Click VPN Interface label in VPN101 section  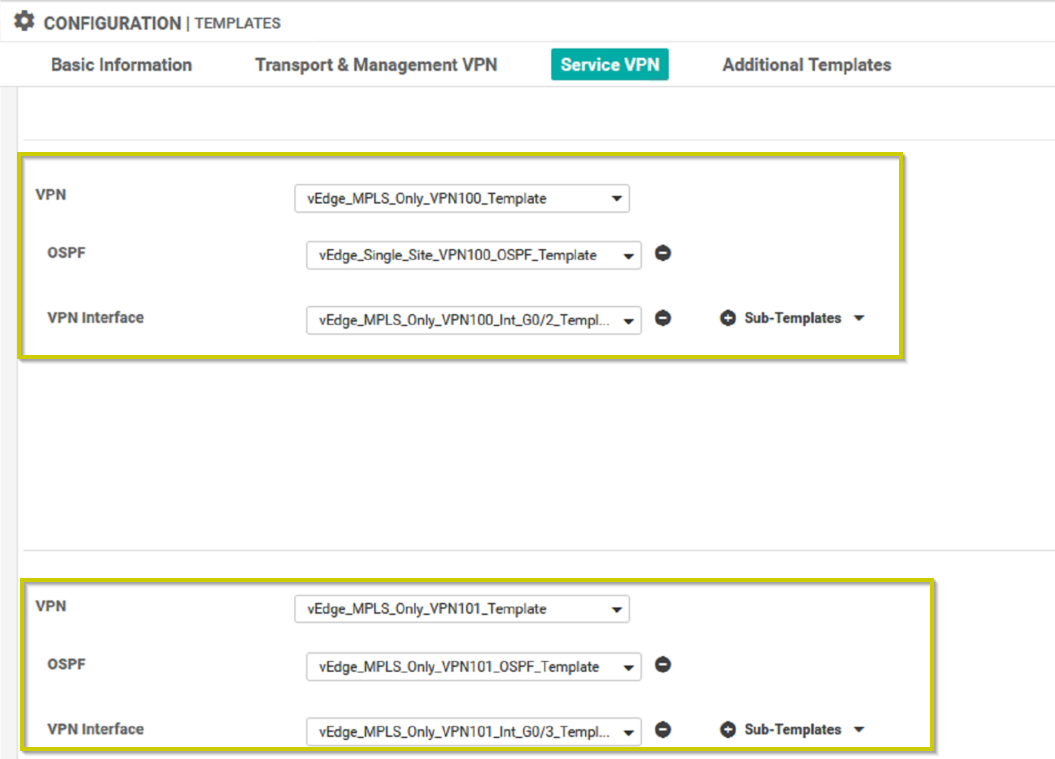96,729
